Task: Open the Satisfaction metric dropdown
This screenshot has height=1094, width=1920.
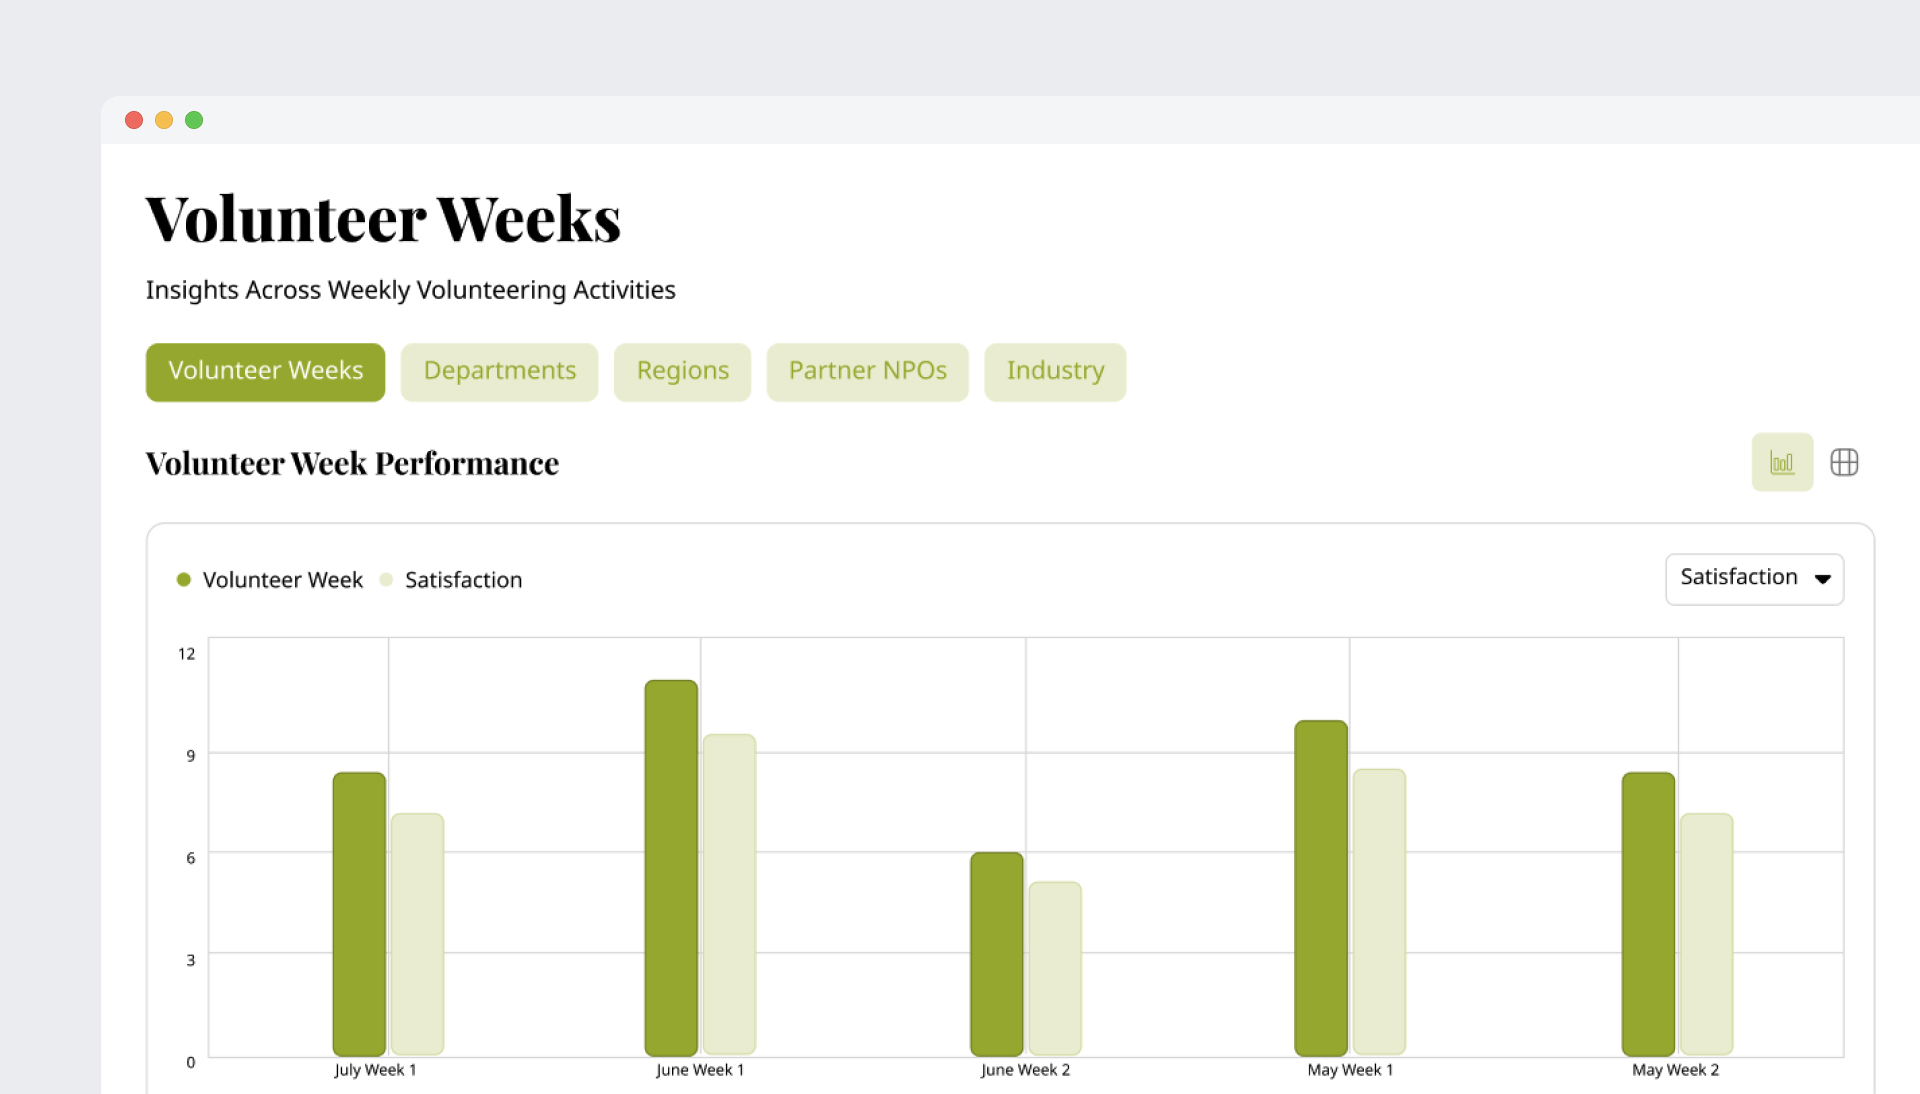Action: [x=1739, y=578]
